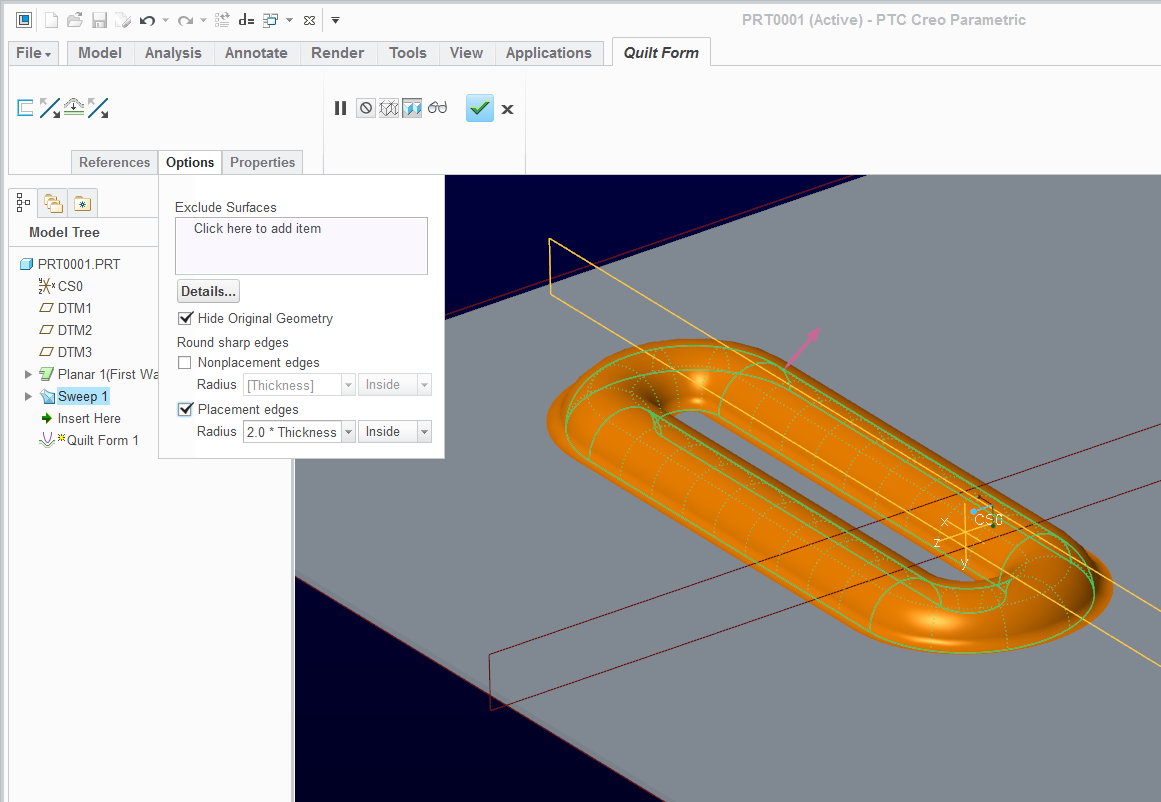Select the Quilt Form ribbon tab
This screenshot has width=1161, height=802.
[661, 52]
